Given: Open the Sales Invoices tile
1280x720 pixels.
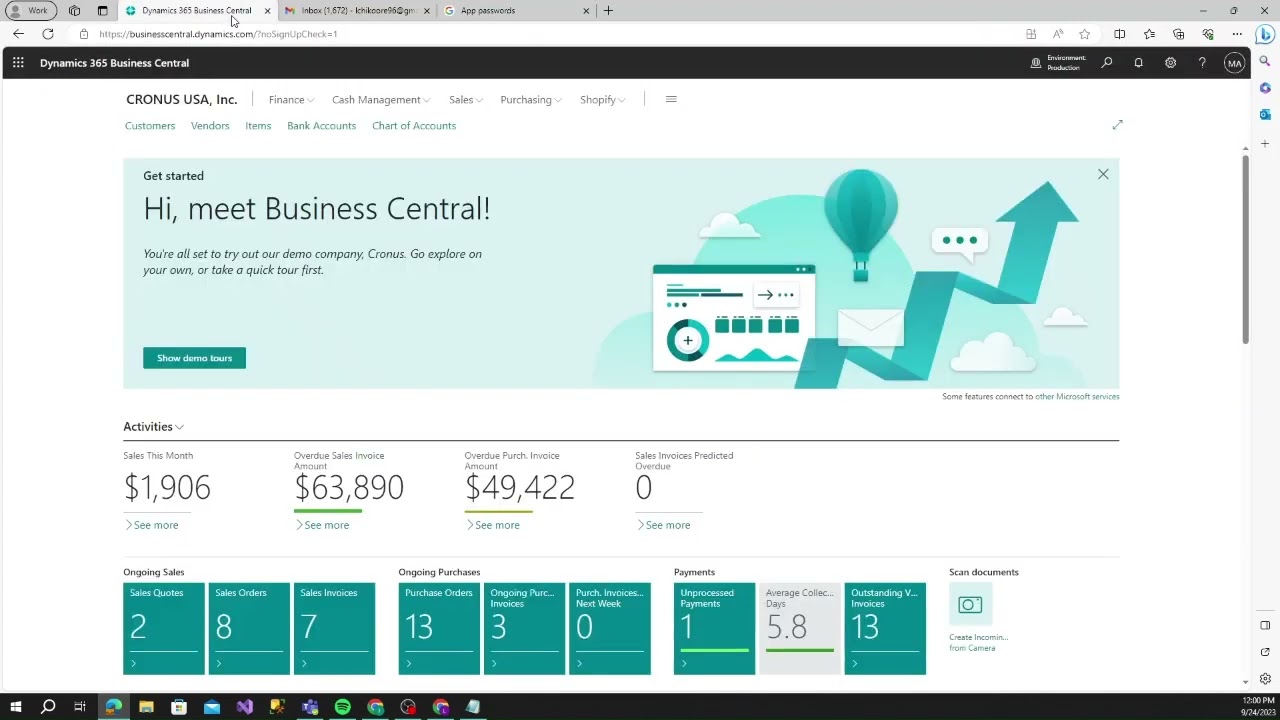Looking at the screenshot, I should (334, 629).
